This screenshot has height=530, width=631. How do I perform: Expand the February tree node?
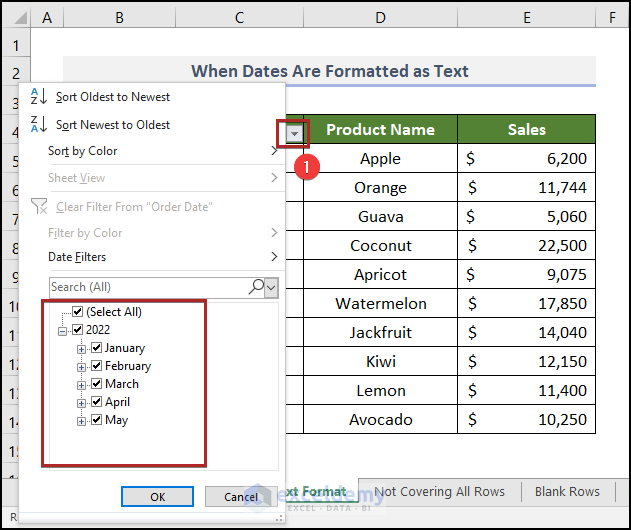82,366
